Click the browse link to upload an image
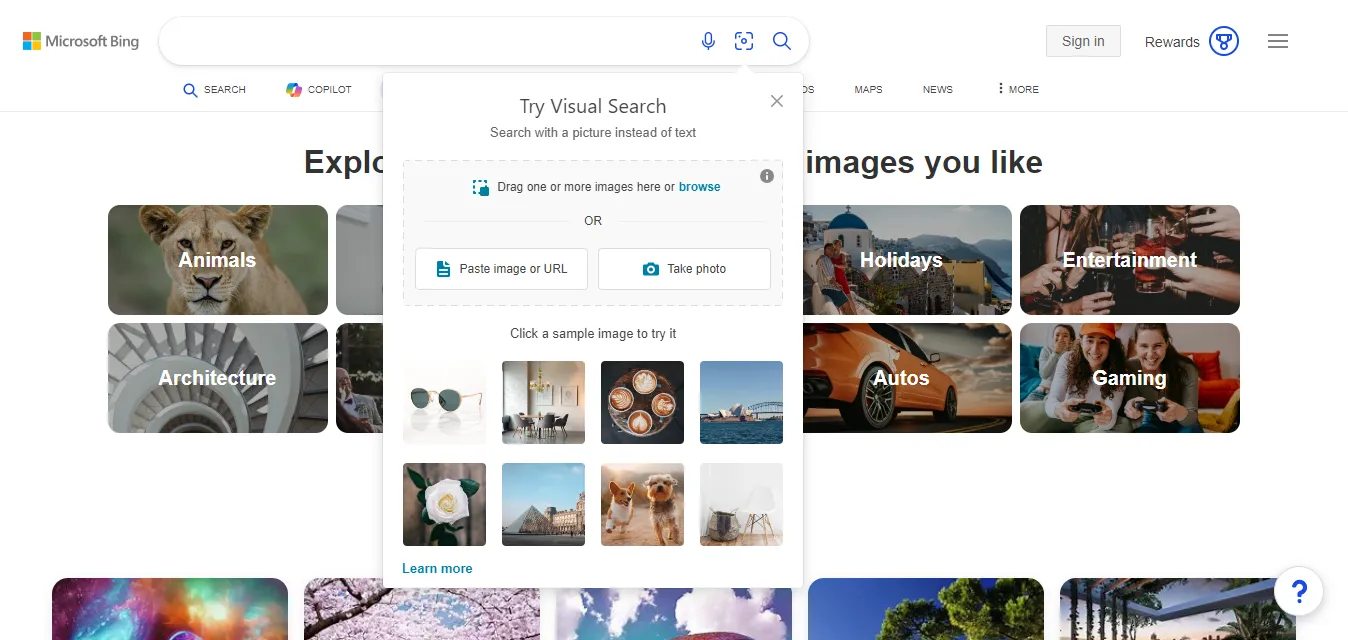 699,187
